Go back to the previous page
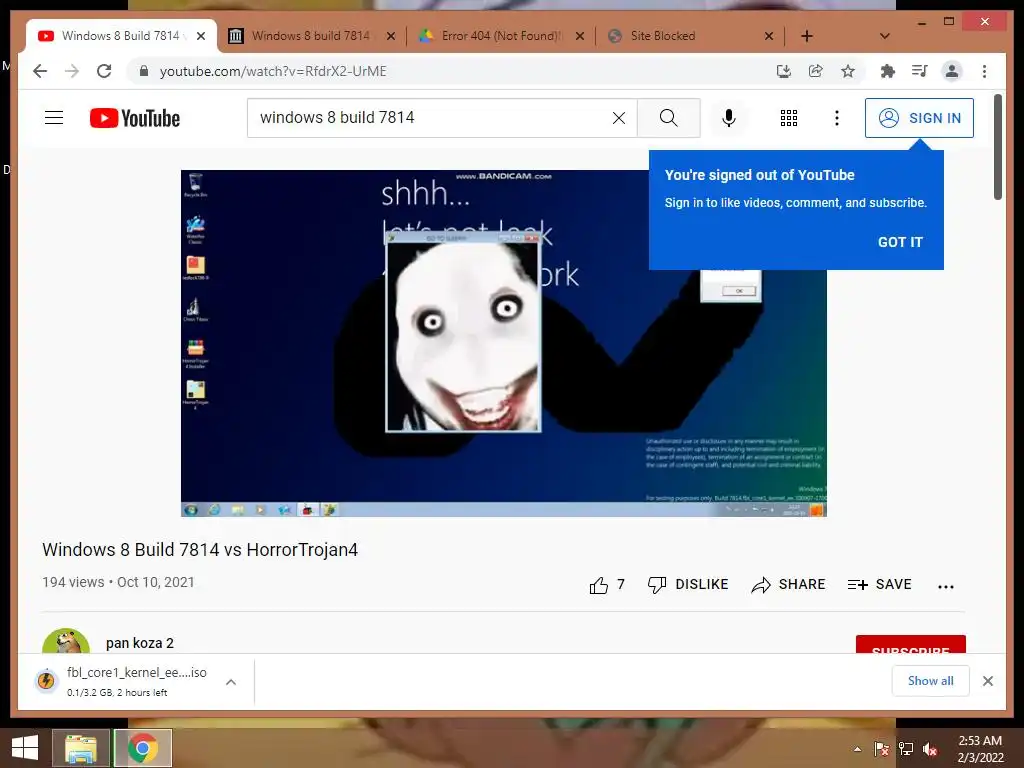This screenshot has height=768, width=1024. click(x=40, y=71)
